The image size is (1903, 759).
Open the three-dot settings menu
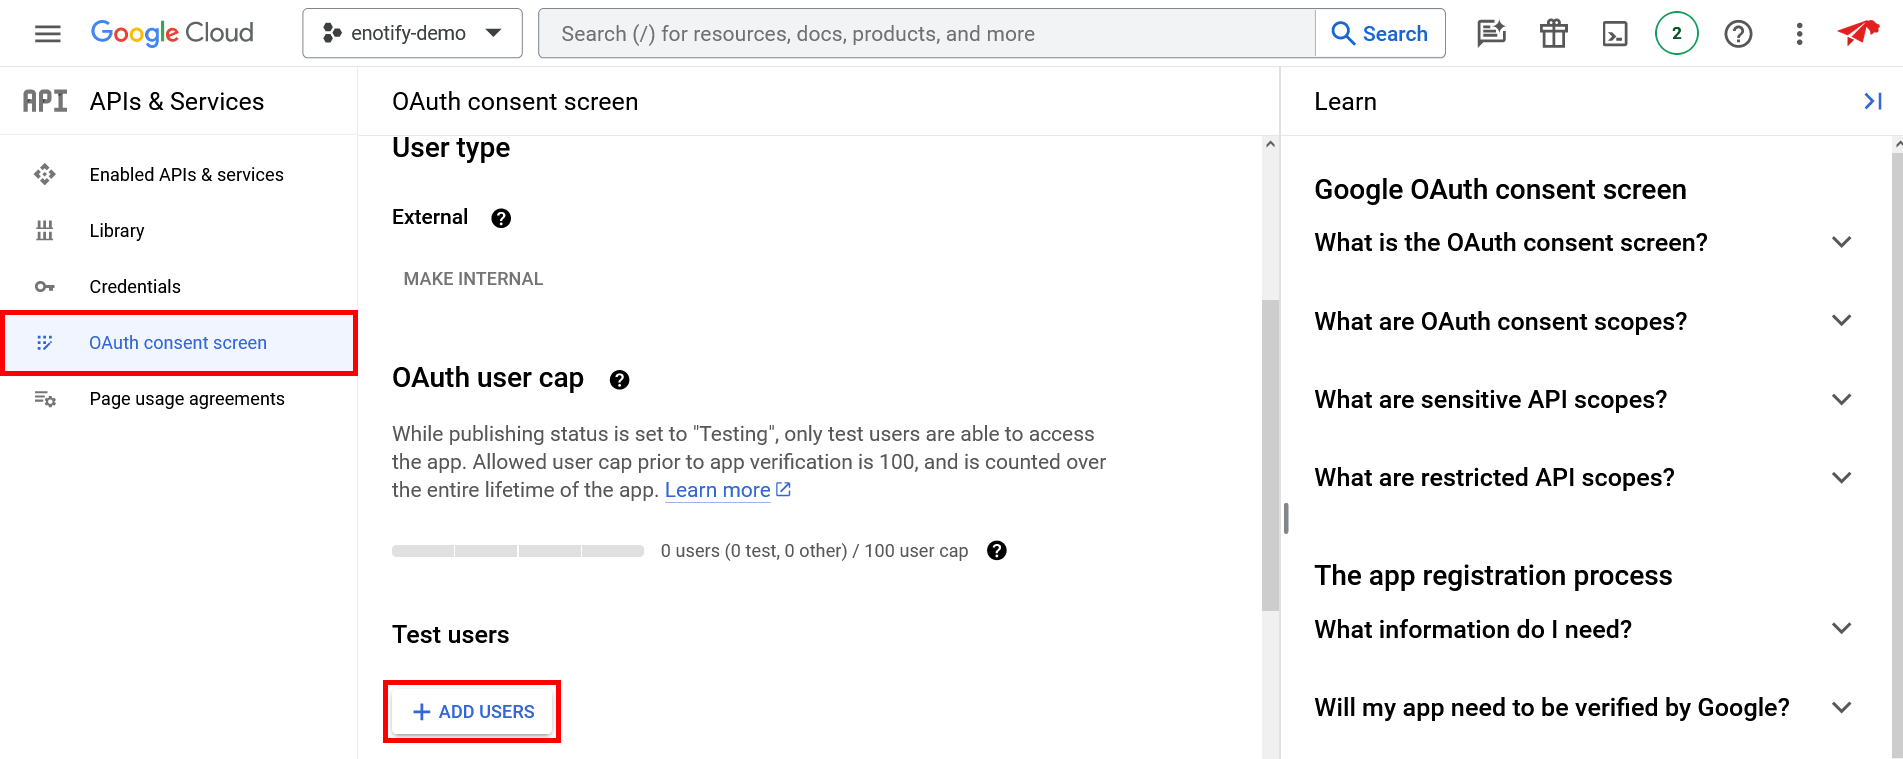click(1799, 34)
